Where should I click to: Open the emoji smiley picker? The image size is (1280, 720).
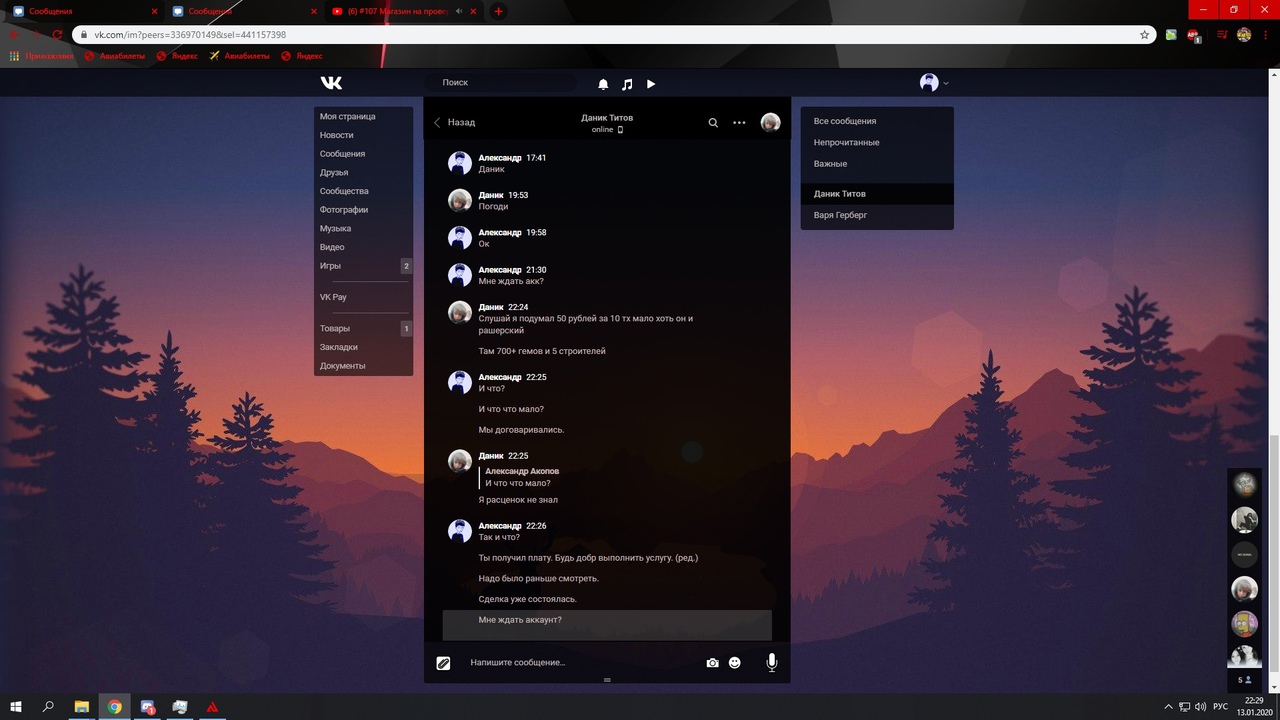click(735, 662)
